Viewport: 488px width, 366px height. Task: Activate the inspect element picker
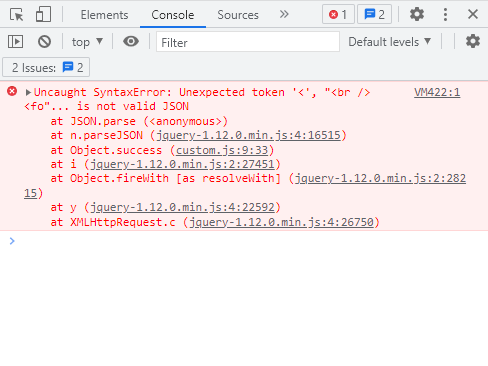(x=16, y=15)
